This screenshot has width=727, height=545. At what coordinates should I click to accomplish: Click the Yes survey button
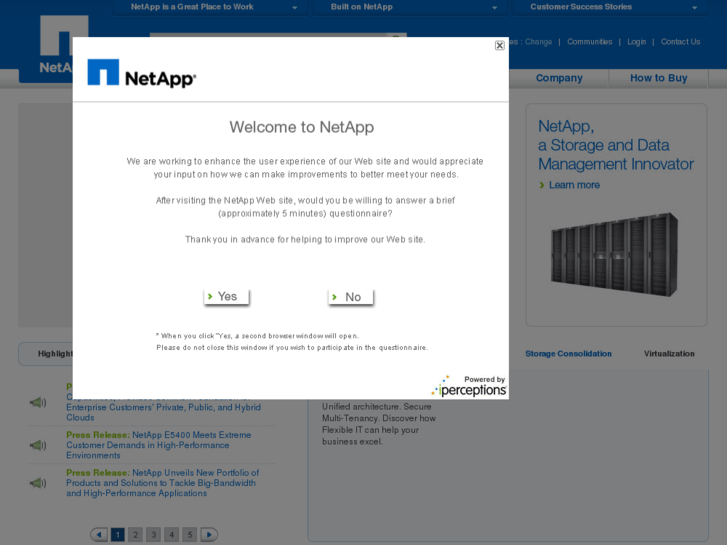(227, 297)
